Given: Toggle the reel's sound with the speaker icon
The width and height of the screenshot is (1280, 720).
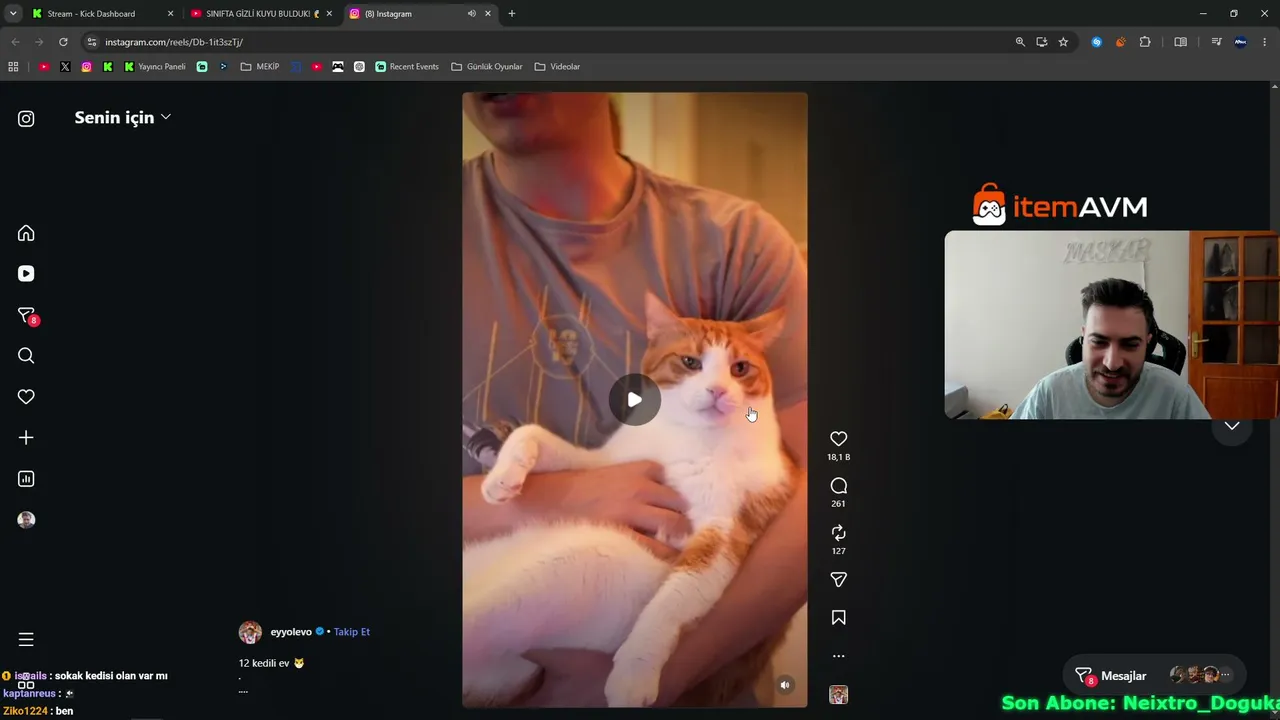Looking at the screenshot, I should [785, 685].
